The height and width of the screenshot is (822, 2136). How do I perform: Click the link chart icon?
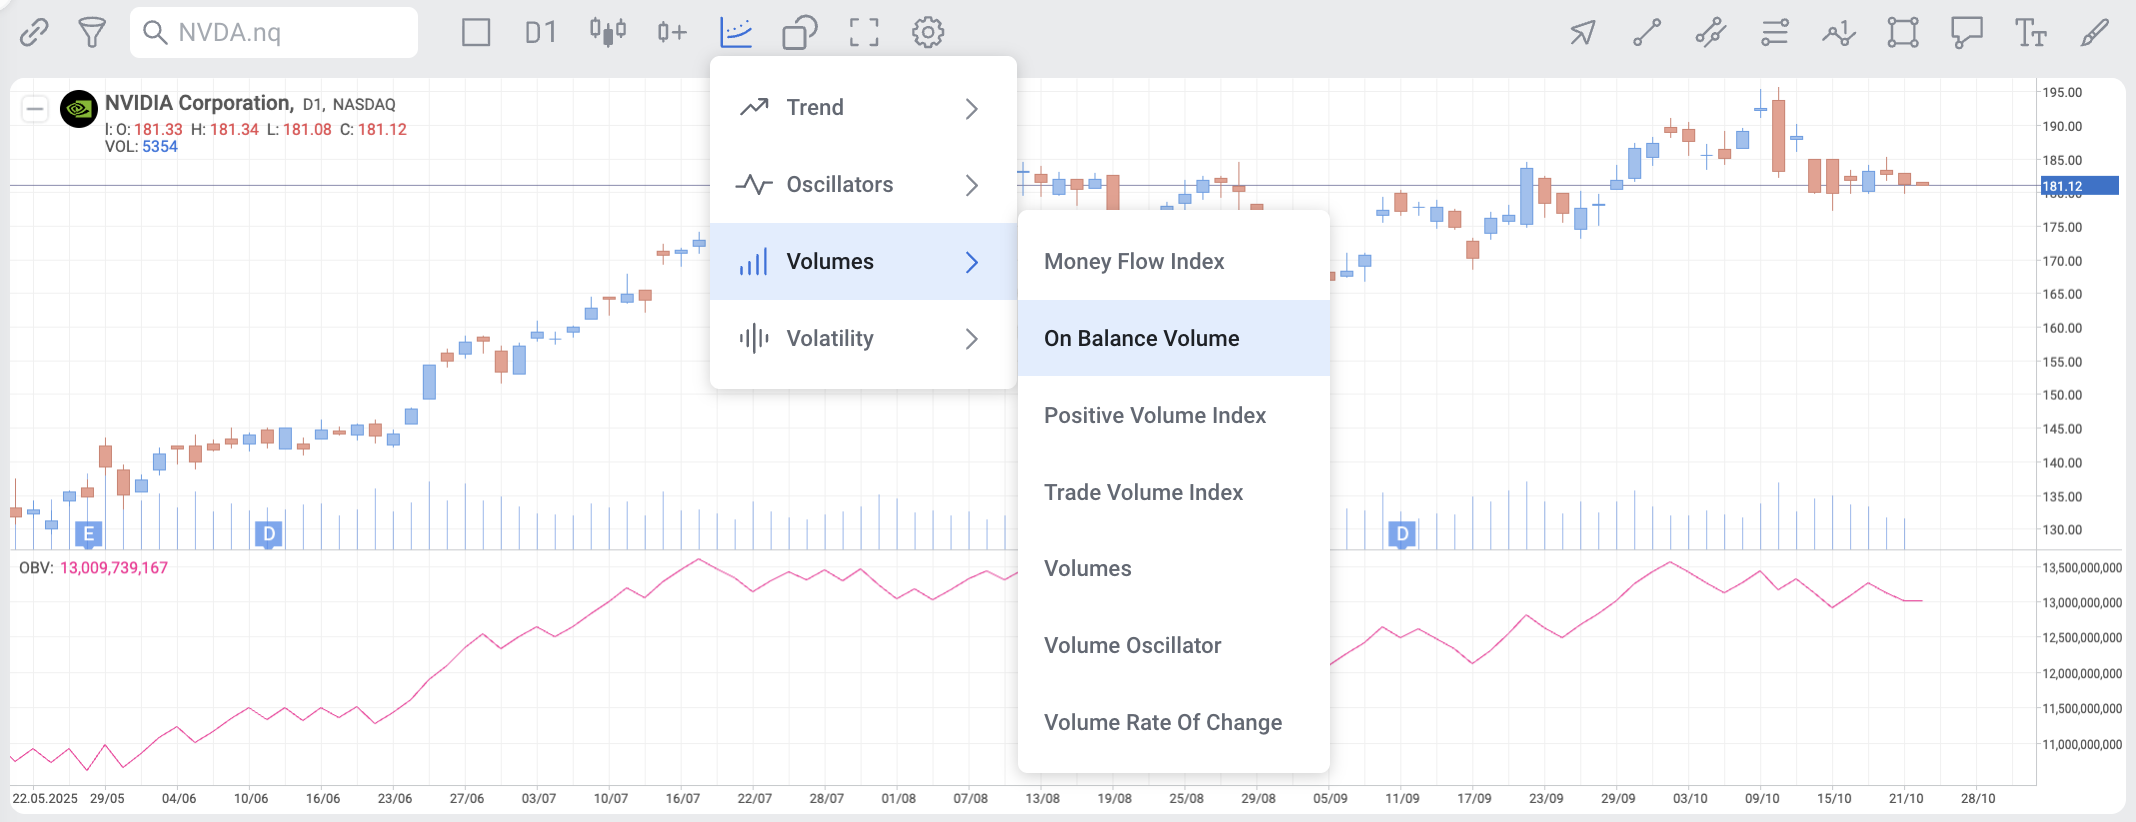click(34, 33)
